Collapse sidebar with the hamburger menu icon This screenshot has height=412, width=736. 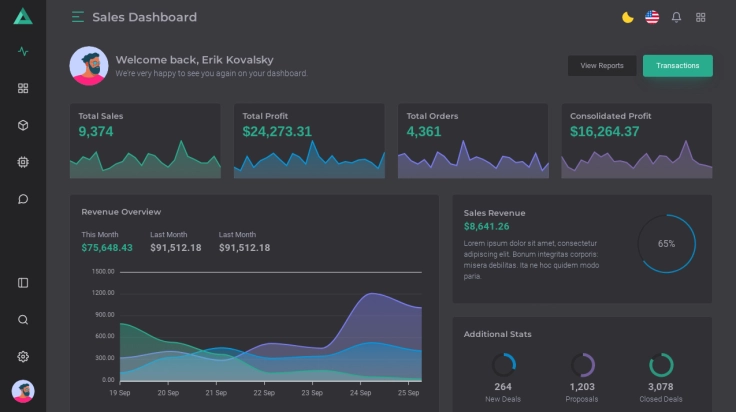point(78,17)
